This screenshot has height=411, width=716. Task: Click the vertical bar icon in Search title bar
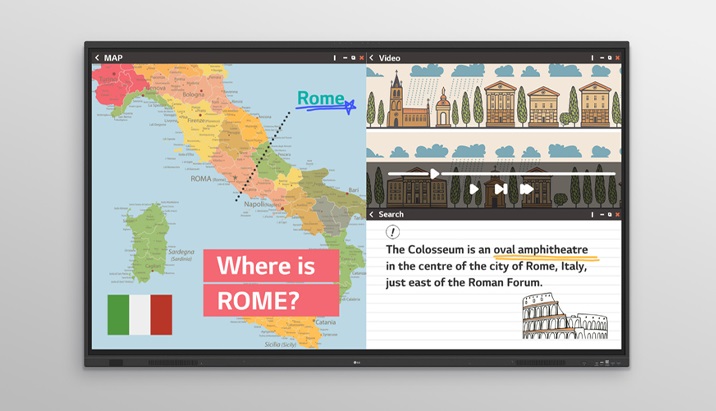pyautogui.click(x=592, y=215)
